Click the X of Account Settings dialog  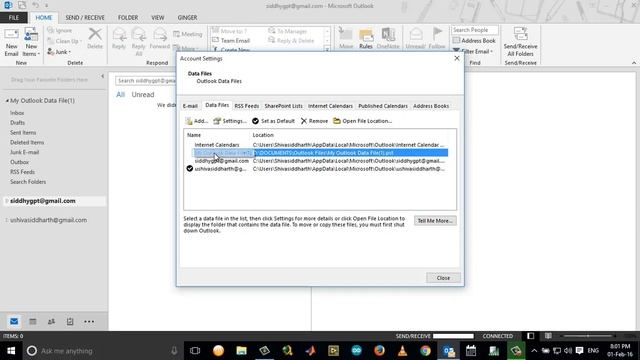coord(457,58)
